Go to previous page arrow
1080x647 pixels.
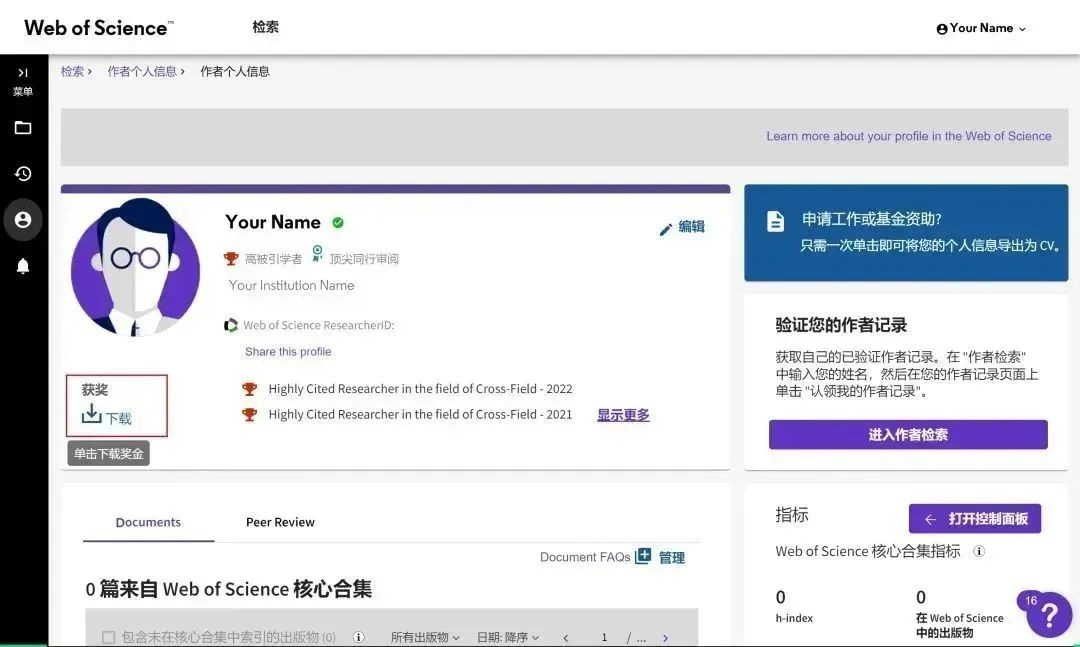[565, 638]
